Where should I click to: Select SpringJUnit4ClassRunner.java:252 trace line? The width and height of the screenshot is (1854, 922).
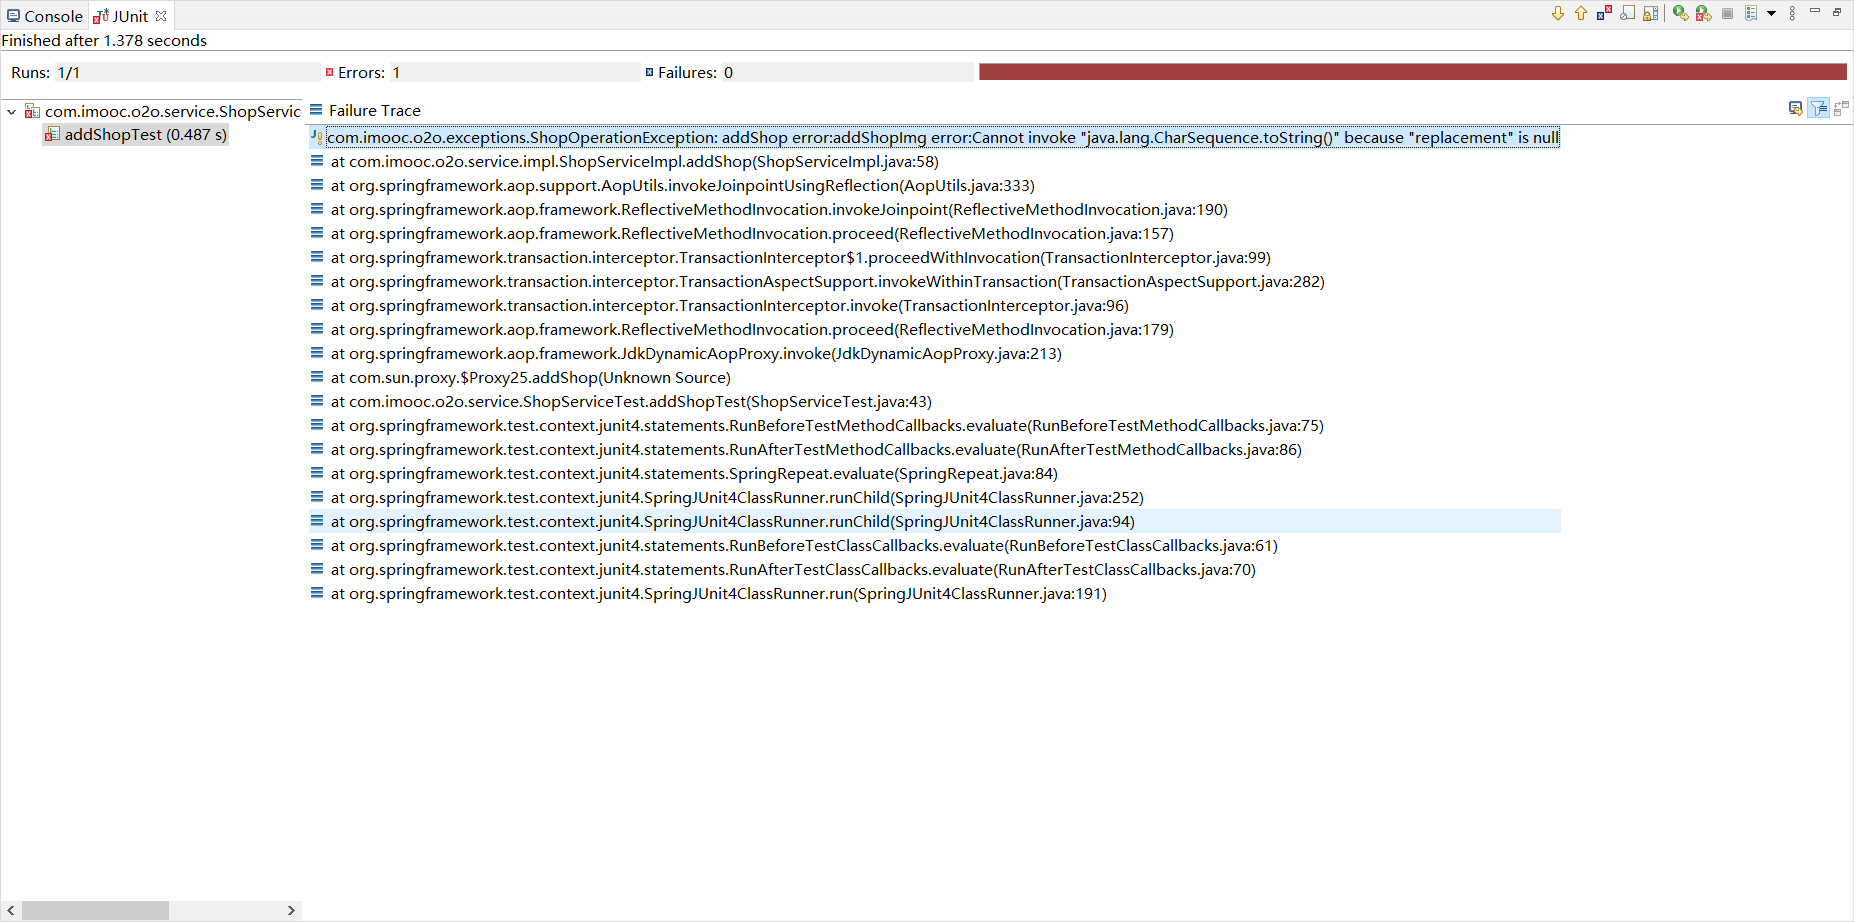click(737, 497)
